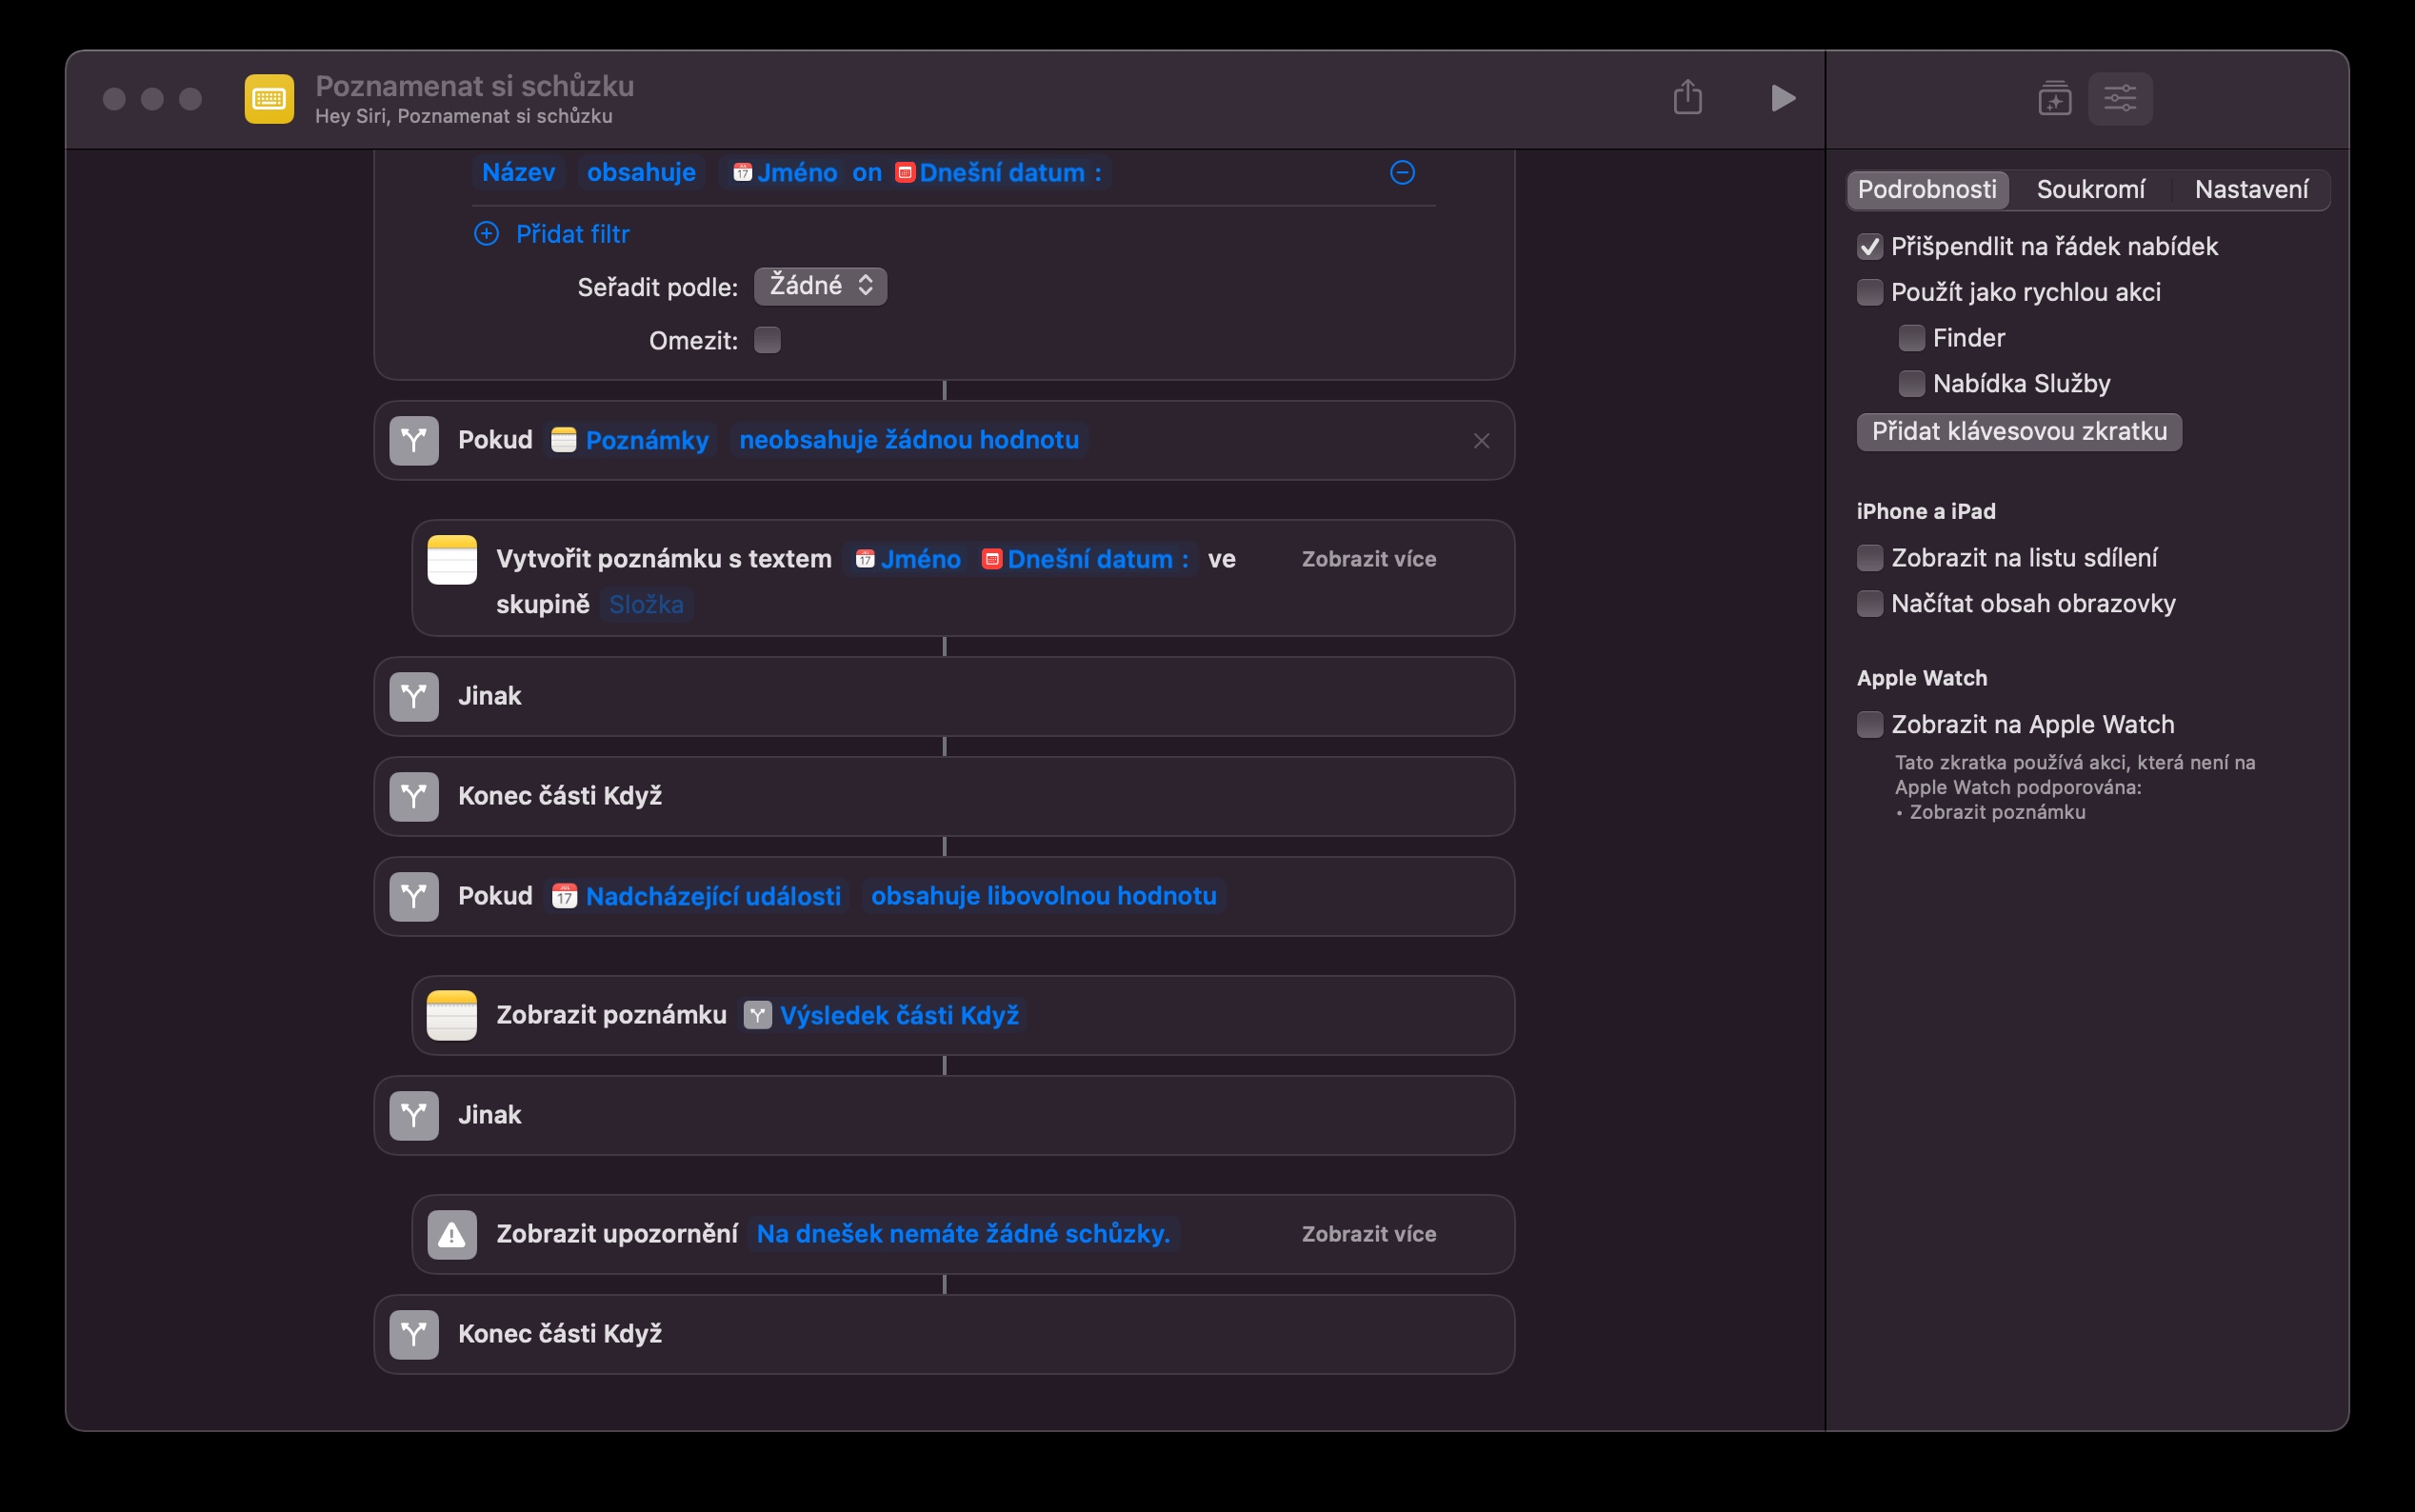Expand Zobrazit více on Vytvořit poznámku
This screenshot has width=2415, height=1512.
point(1368,559)
